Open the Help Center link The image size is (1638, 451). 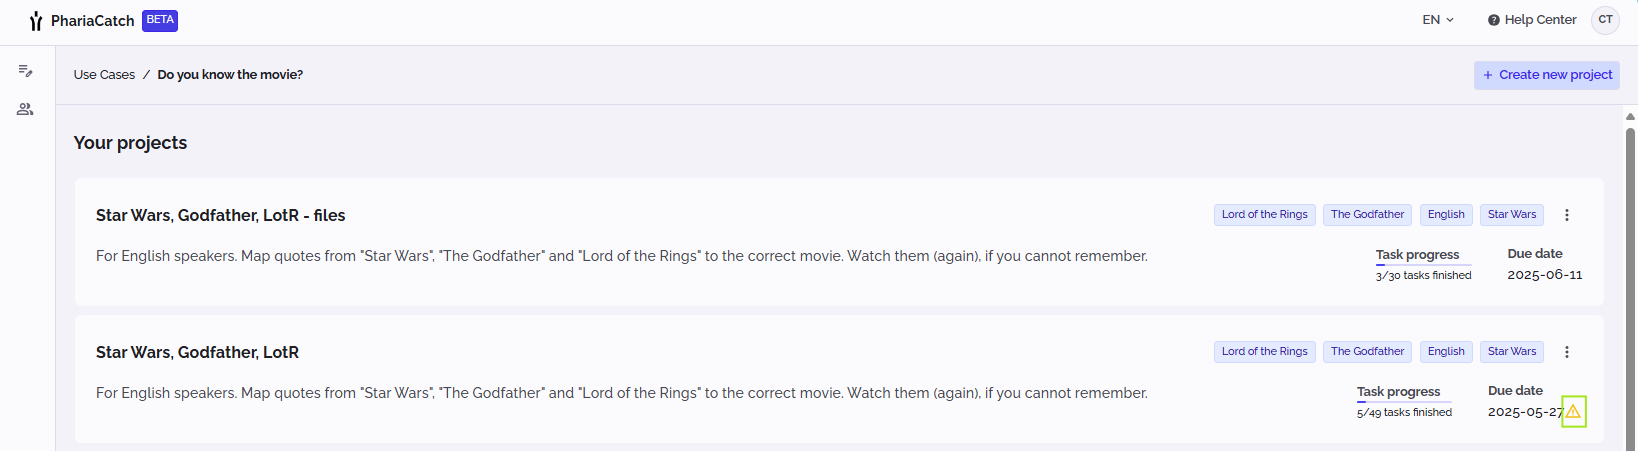tap(1540, 20)
